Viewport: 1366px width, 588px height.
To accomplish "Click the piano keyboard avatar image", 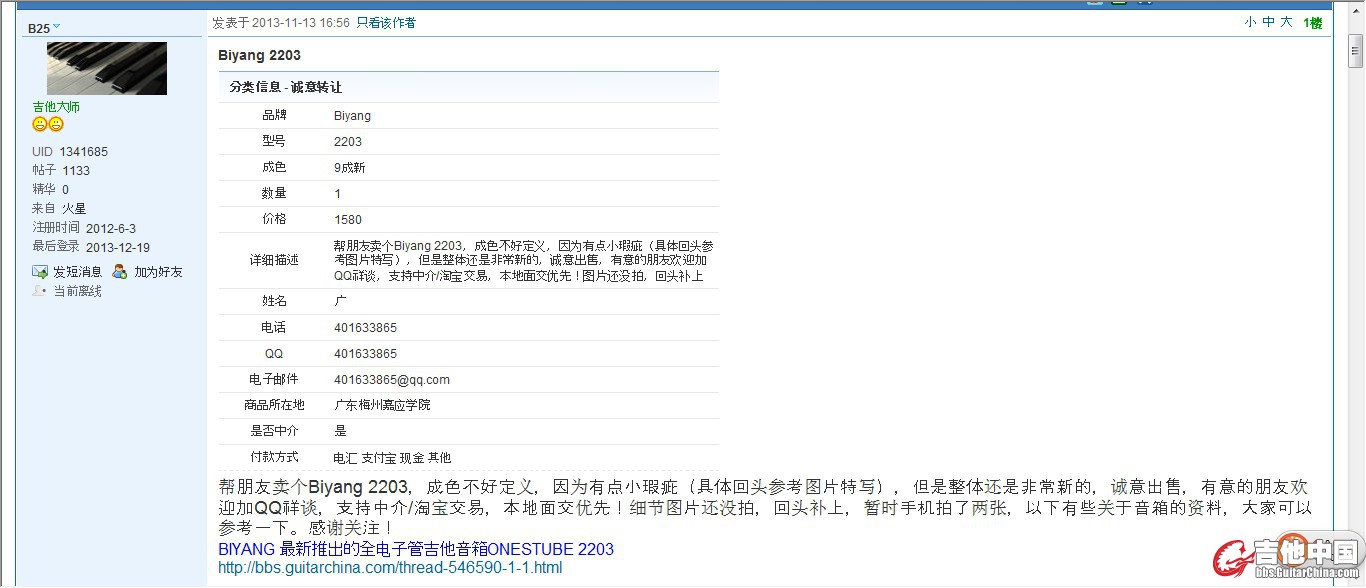I will (107, 68).
